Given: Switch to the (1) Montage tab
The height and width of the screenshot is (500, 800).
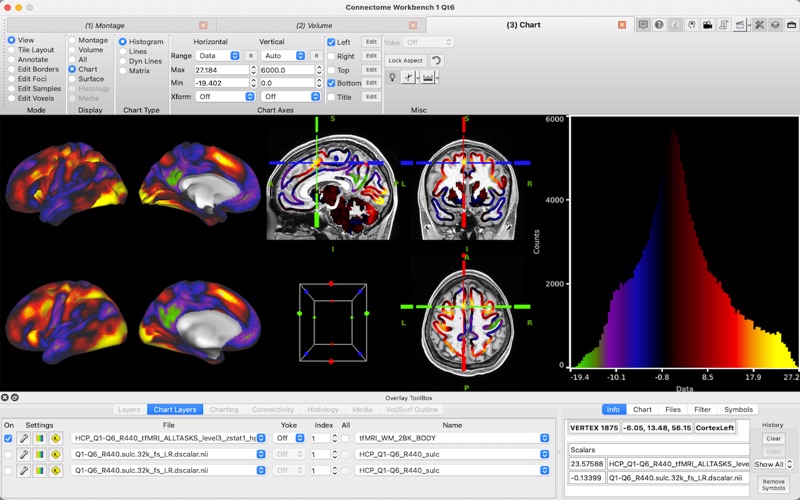Looking at the screenshot, I should 105,26.
